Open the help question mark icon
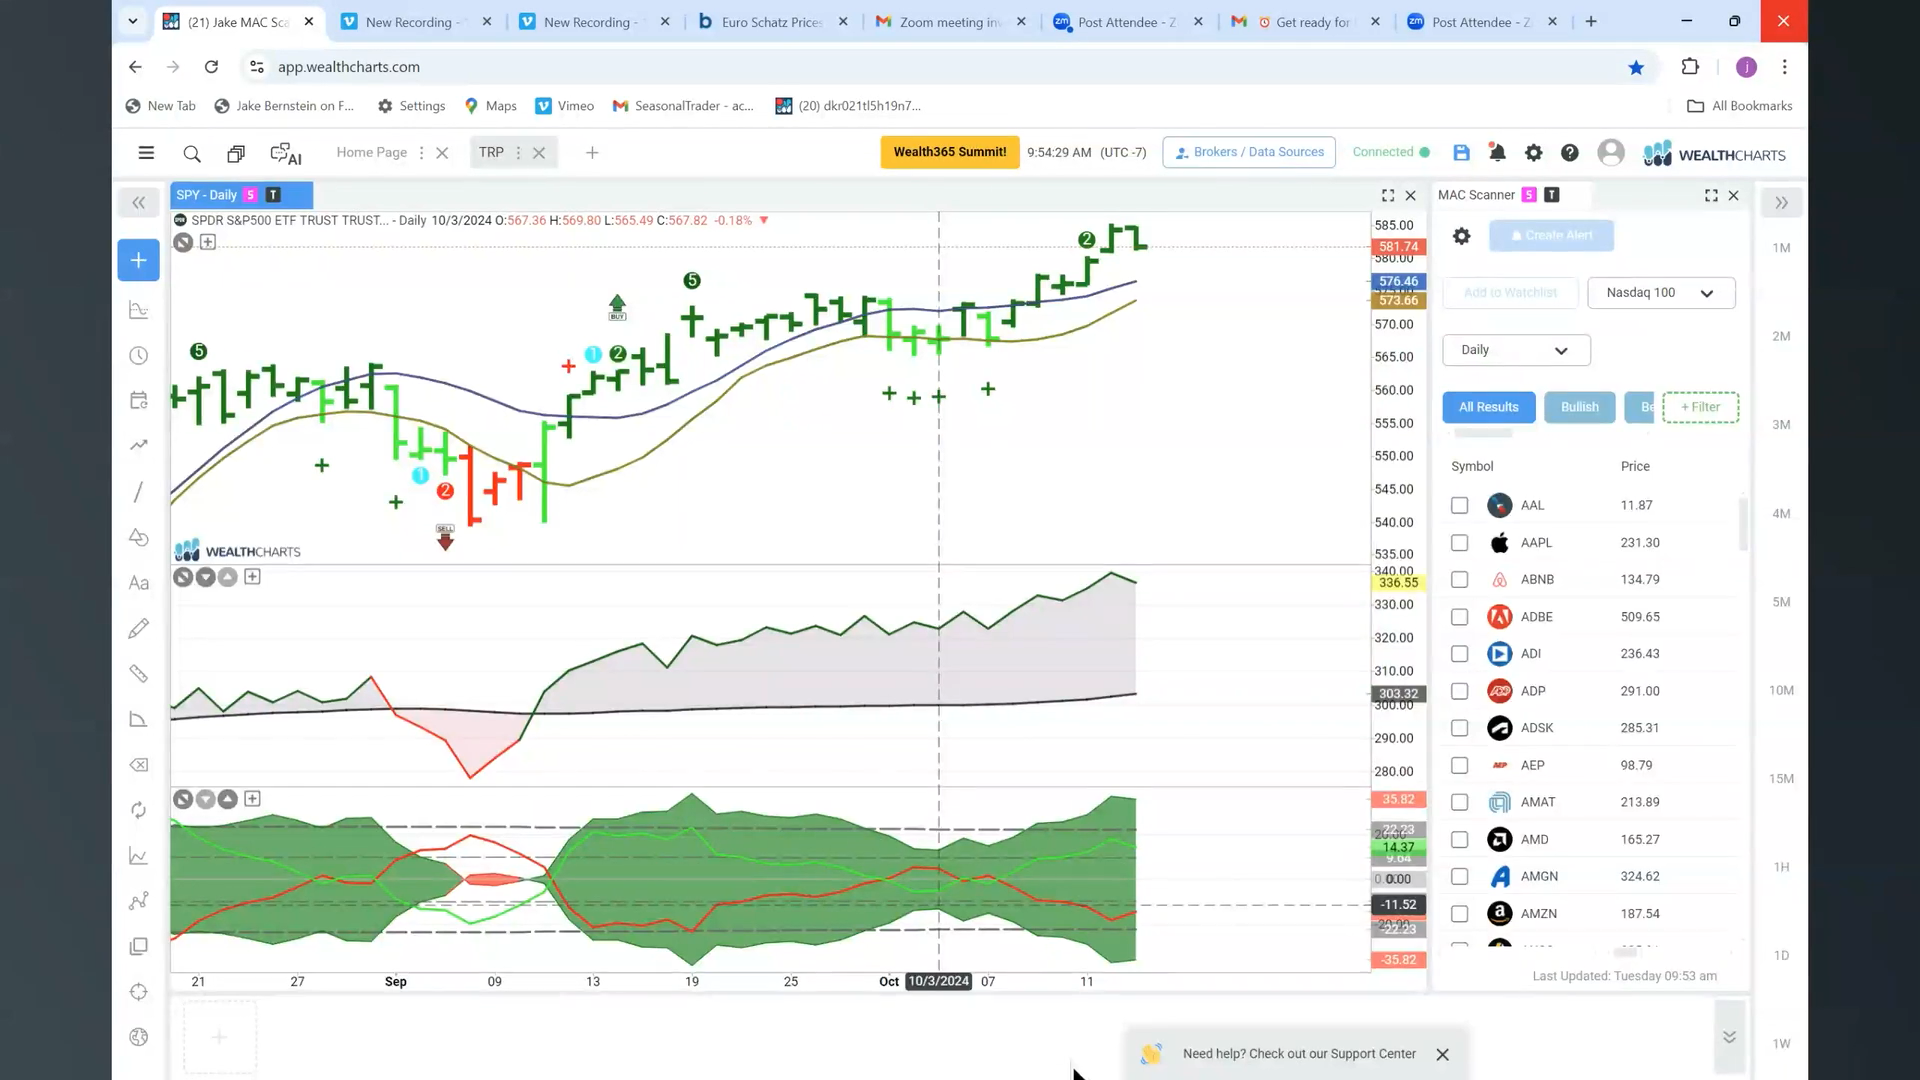 tap(1570, 153)
